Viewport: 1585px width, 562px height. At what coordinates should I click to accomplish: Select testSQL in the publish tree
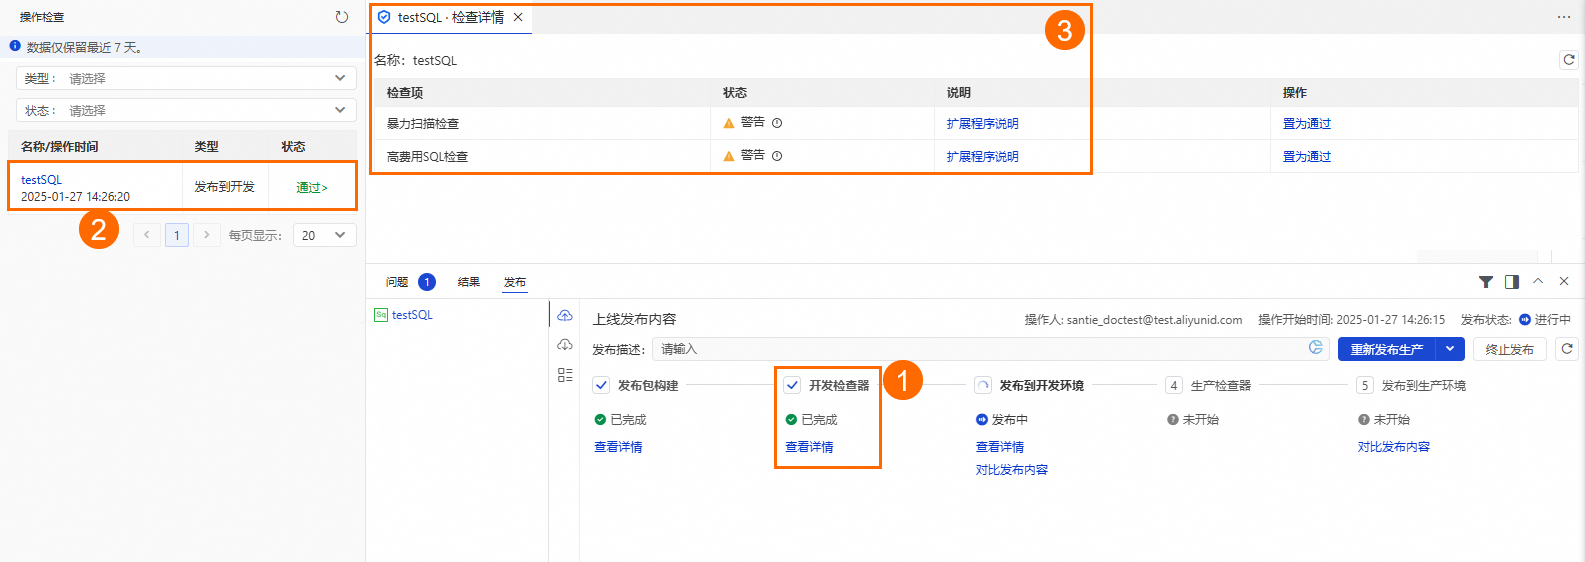(412, 315)
